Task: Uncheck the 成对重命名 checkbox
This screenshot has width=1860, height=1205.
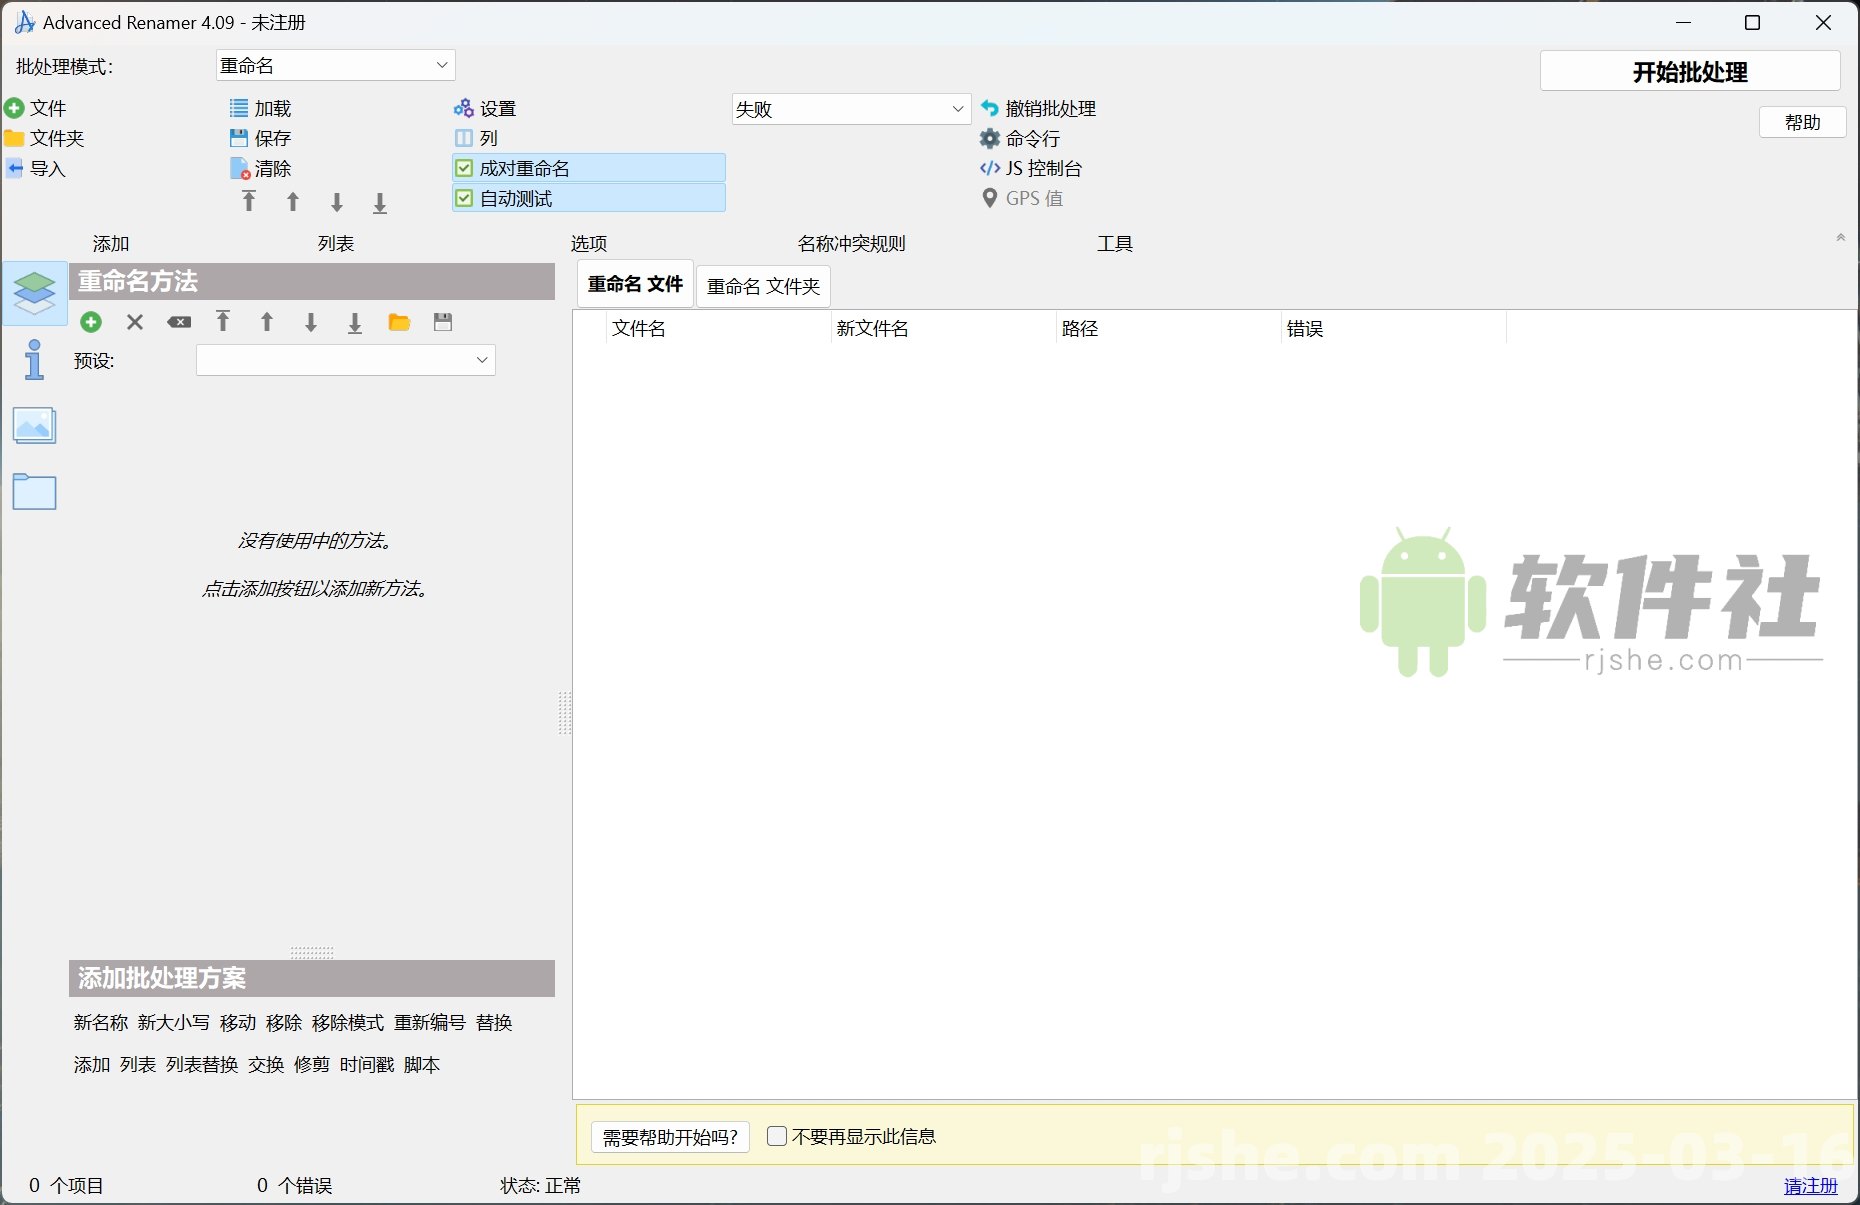Action: (x=463, y=168)
